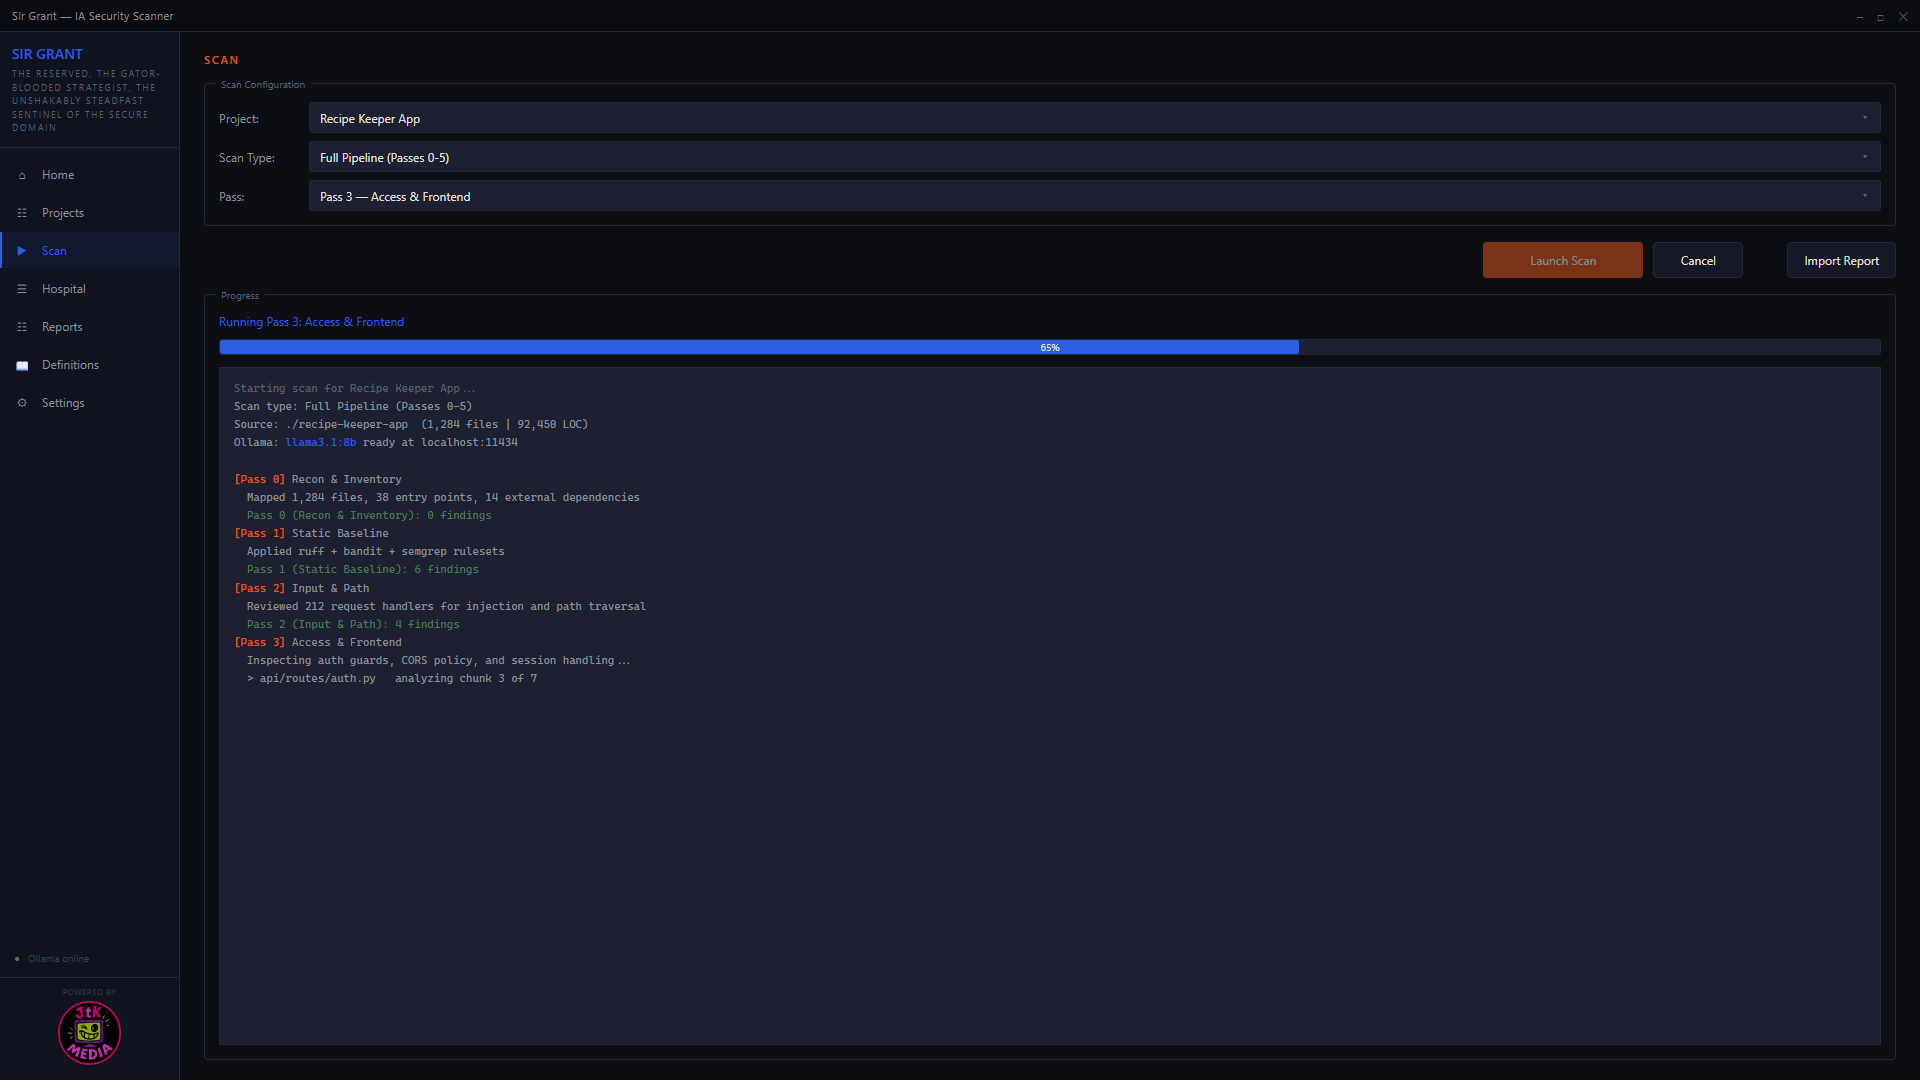
Task: Cancel the running scan
Action: pos(1697,260)
